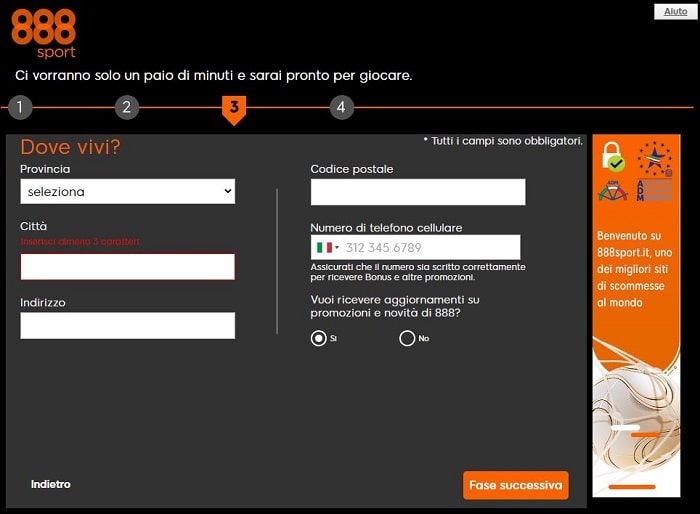Click the red 'Inserisci almeno 3 caratteri' error
Screen dimensions: 700x514
pos(80,242)
